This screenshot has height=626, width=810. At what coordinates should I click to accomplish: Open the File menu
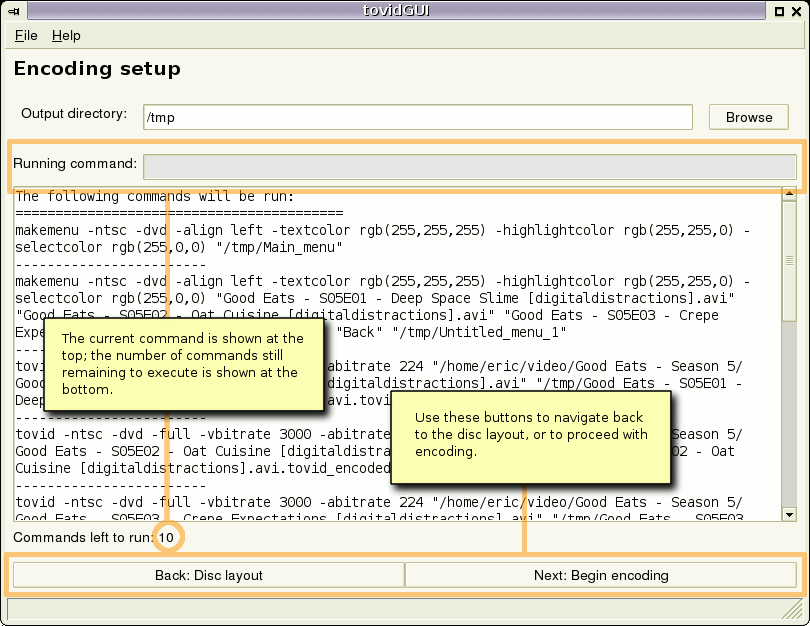pos(25,36)
